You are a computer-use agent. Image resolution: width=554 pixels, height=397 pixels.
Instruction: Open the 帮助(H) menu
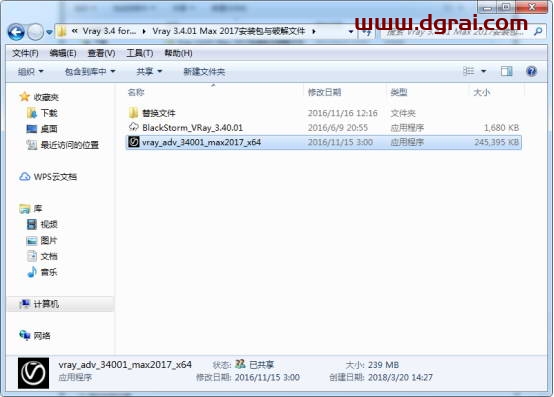click(x=178, y=53)
